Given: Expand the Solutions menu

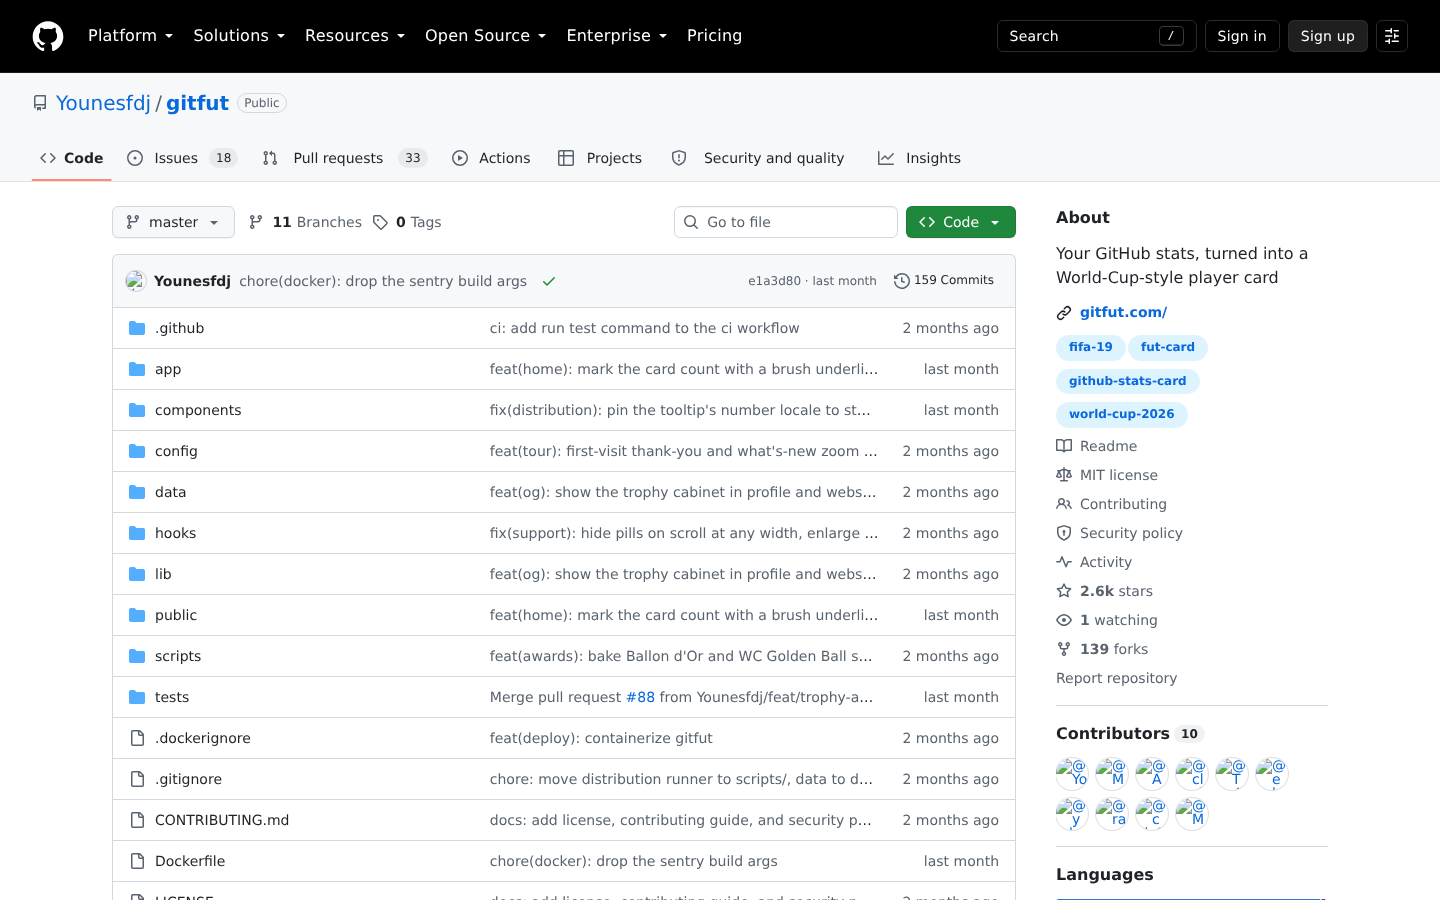Looking at the screenshot, I should point(239,36).
